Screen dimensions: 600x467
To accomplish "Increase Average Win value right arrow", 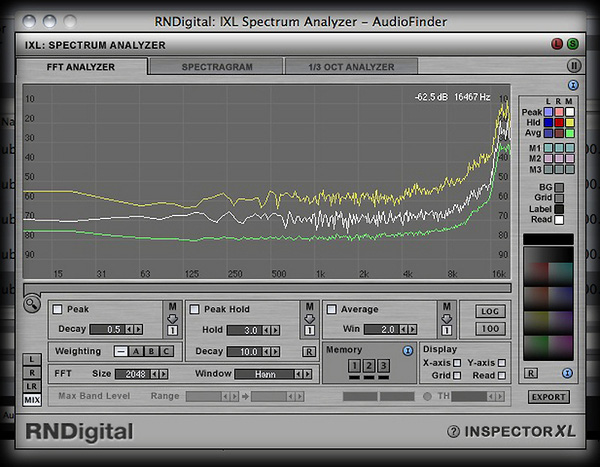I will [412, 329].
